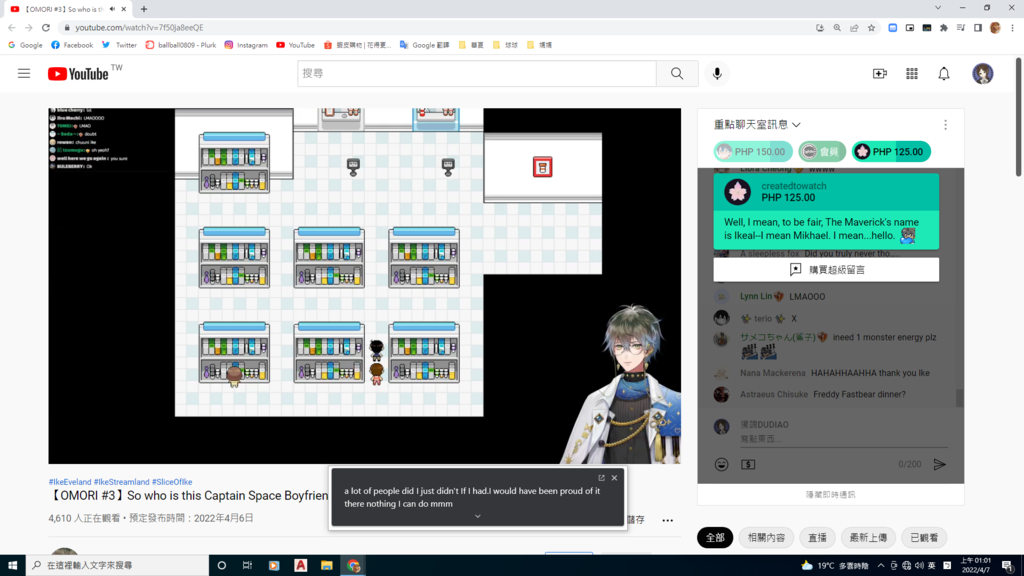Select the PHP 125.00 Super Chat chip
1024x576 pixels.
click(x=891, y=152)
